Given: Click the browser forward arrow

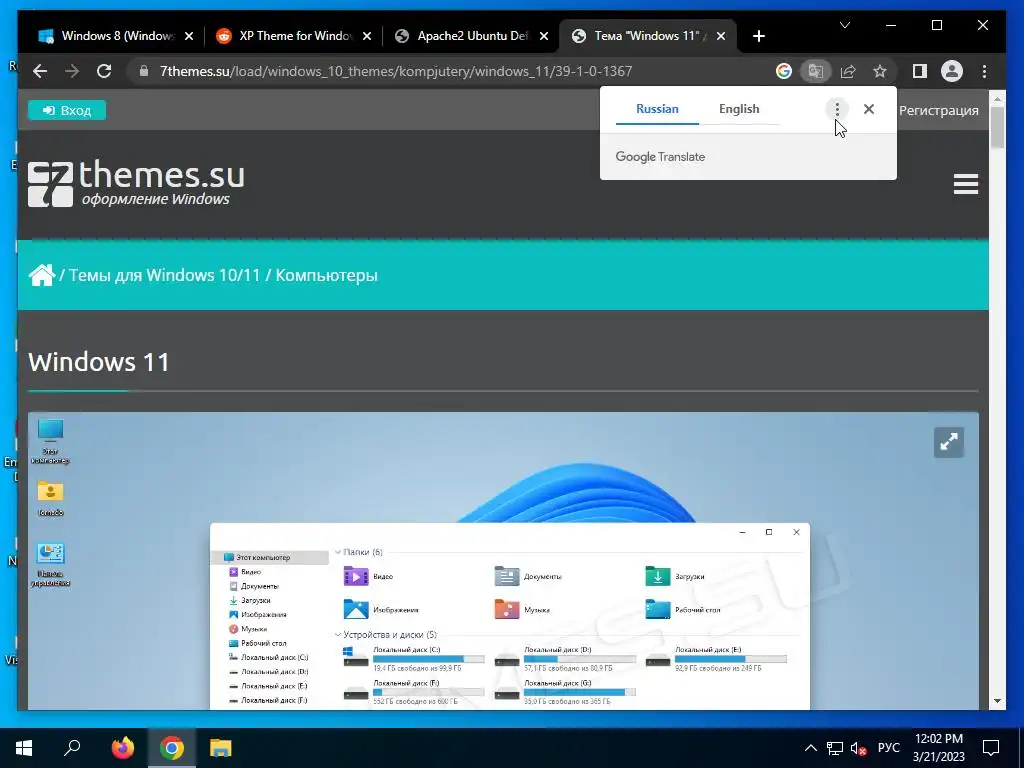Looking at the screenshot, I should coord(72,71).
